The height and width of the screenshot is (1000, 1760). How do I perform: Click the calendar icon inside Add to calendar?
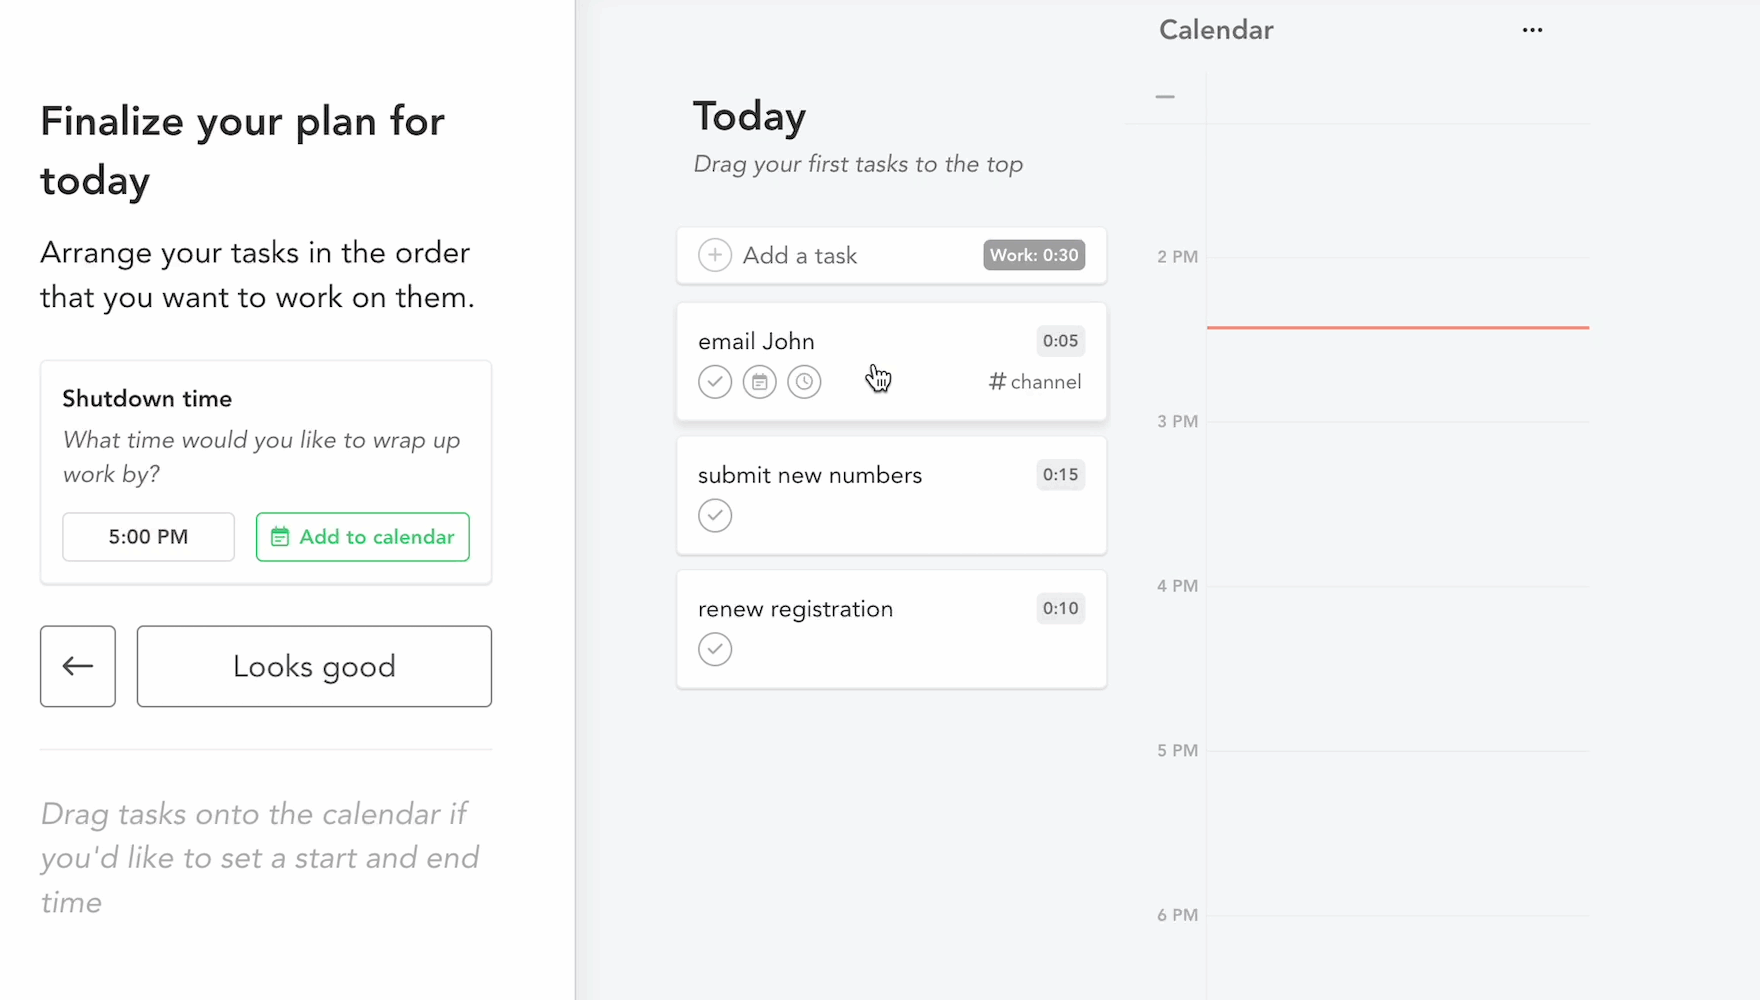point(279,537)
